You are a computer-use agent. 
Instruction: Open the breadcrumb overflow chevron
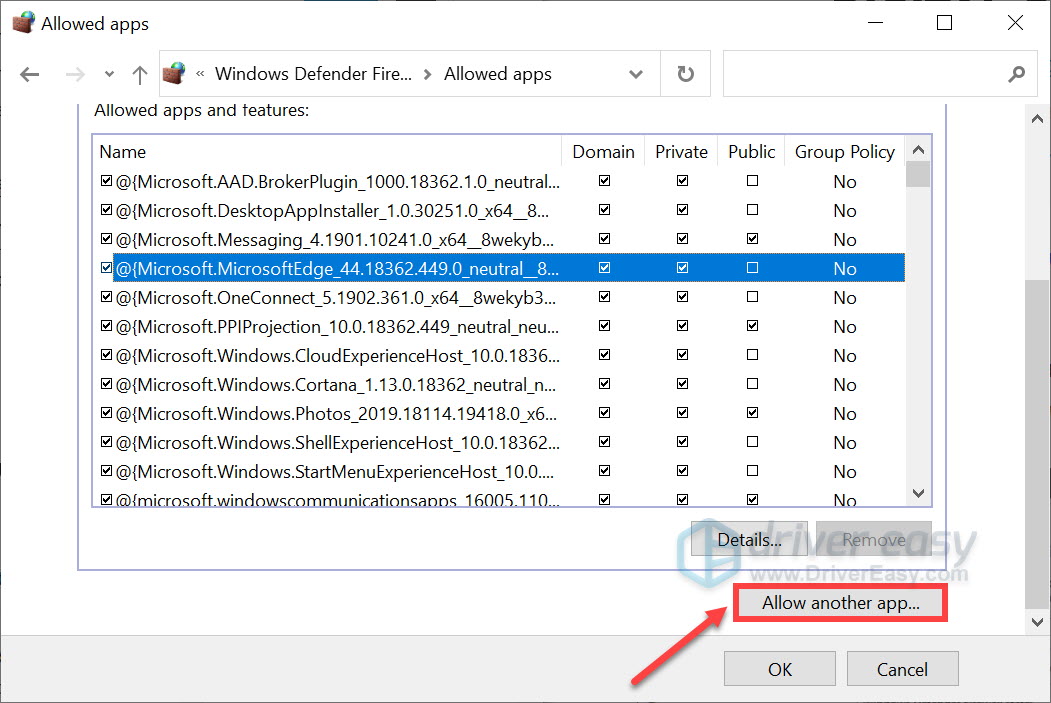(200, 74)
